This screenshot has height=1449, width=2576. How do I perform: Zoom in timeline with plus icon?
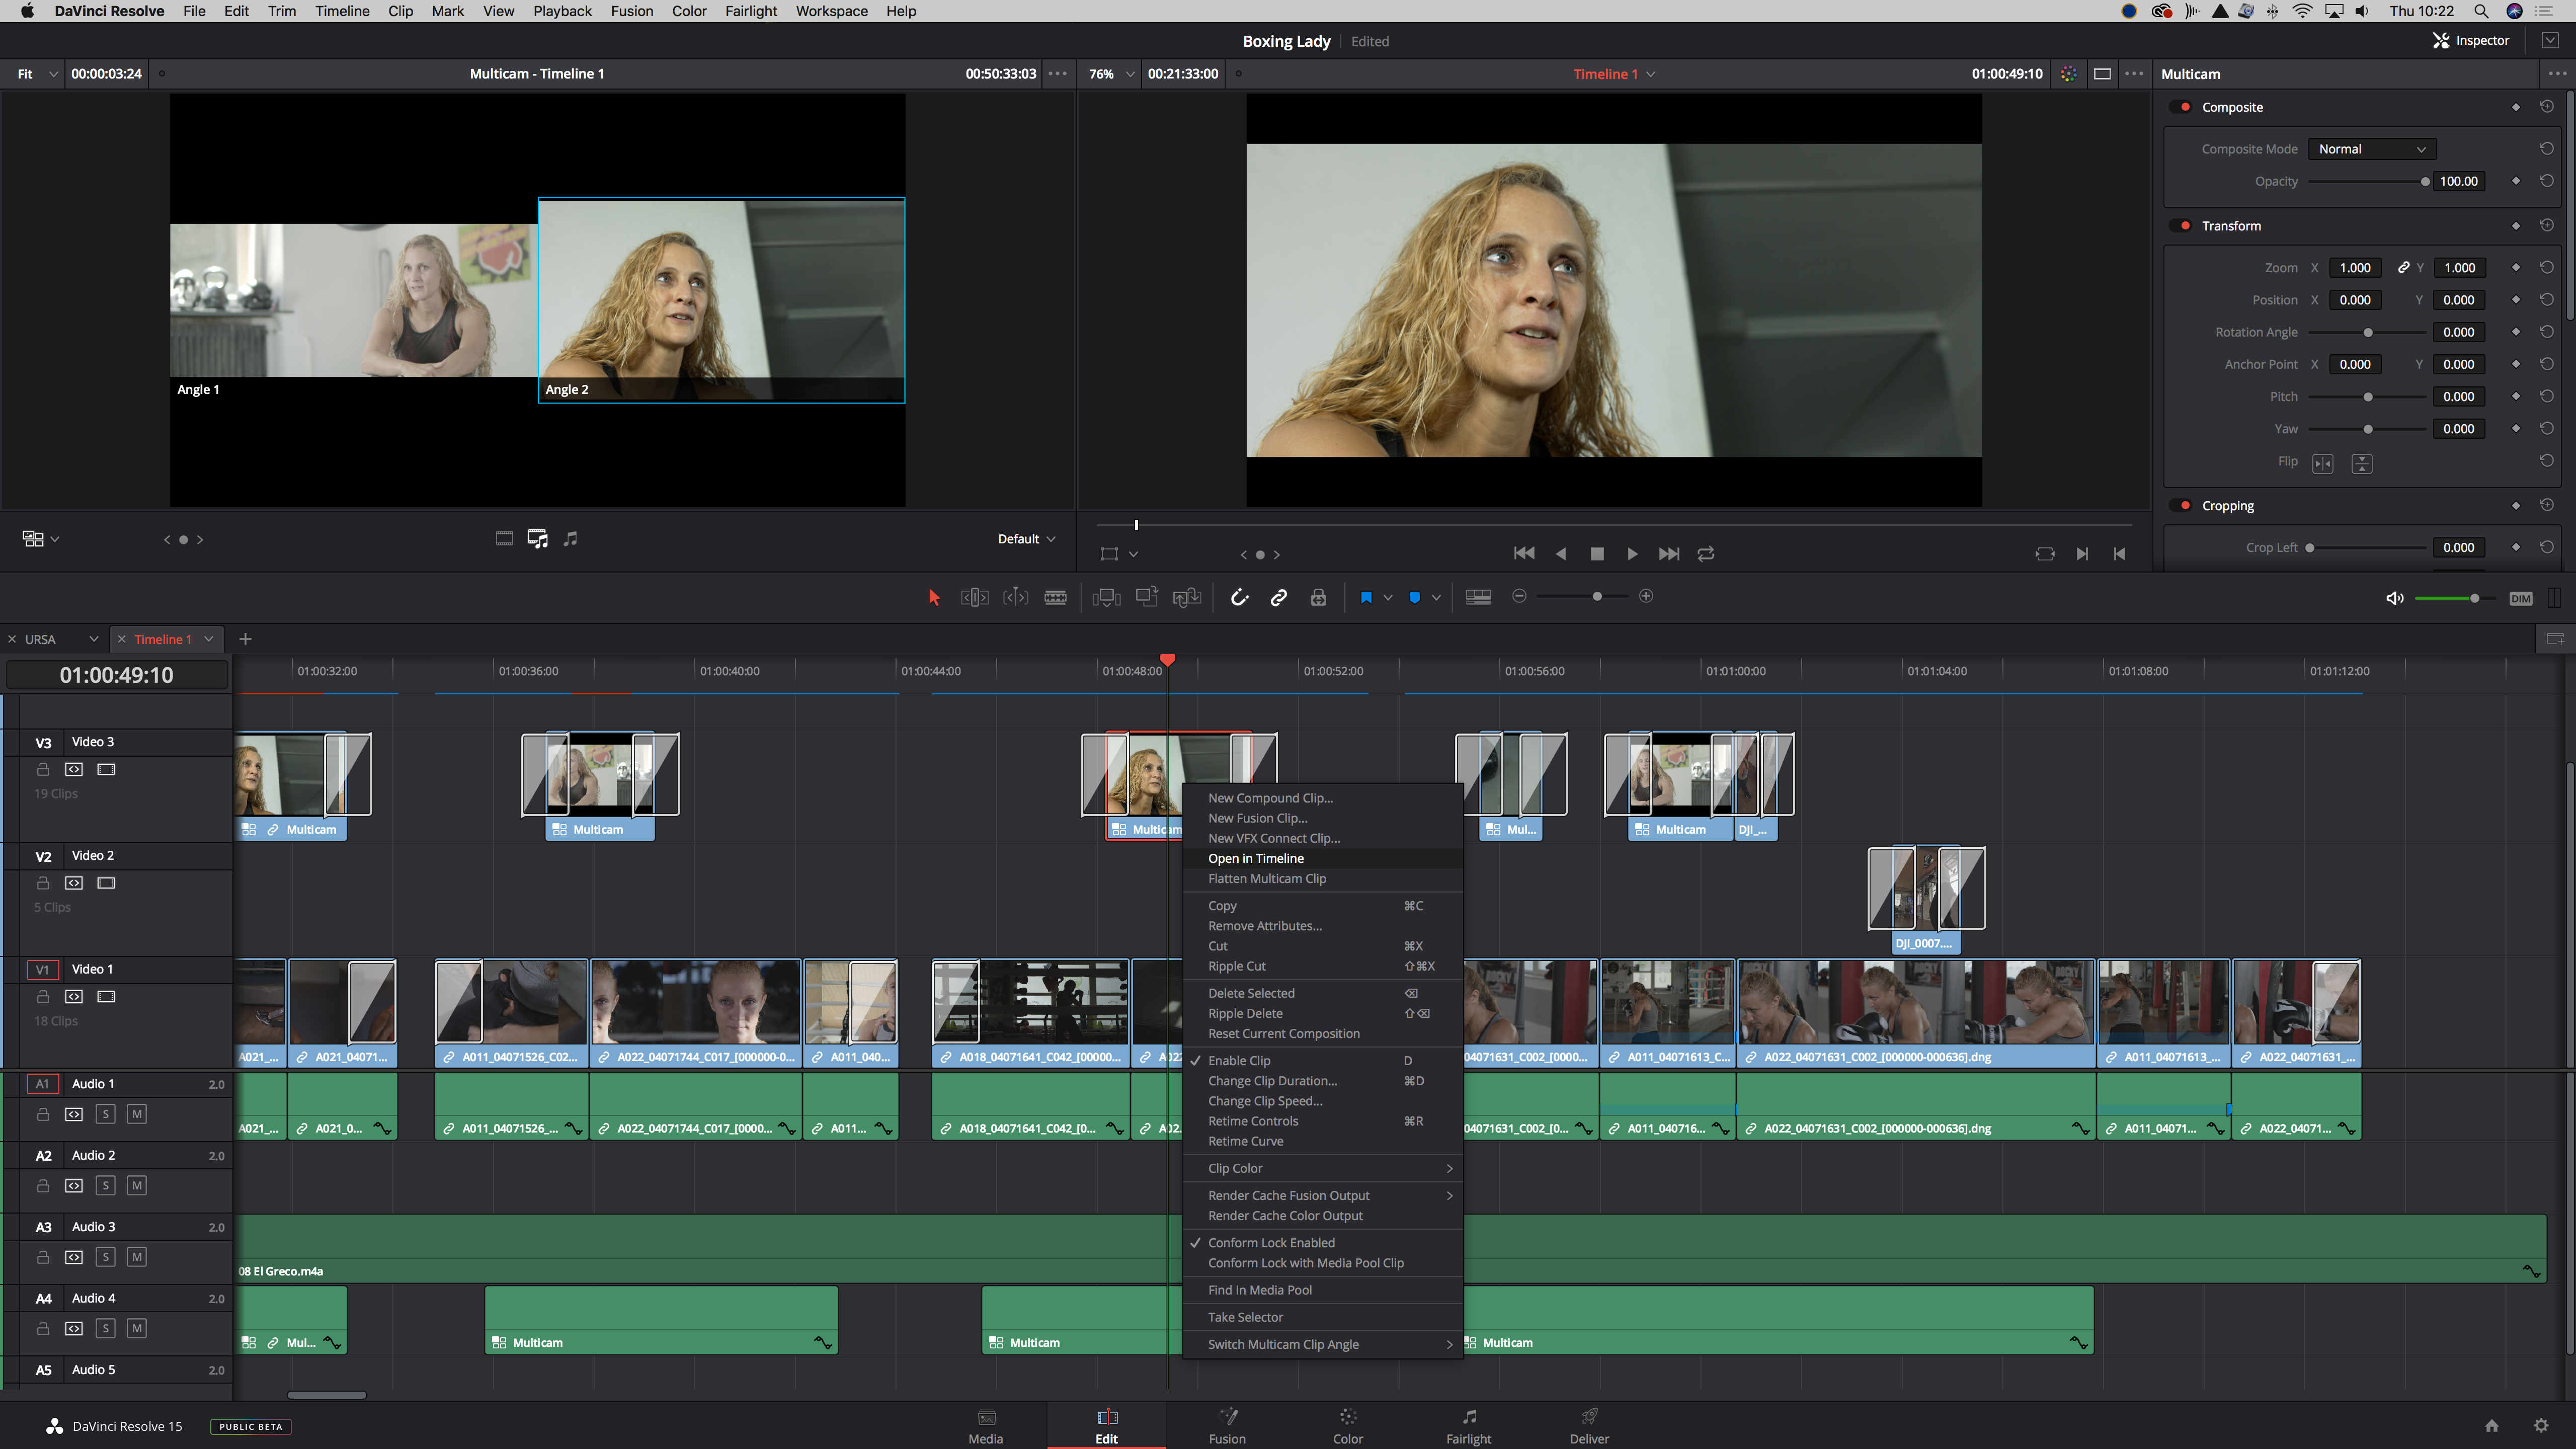tap(1646, 596)
